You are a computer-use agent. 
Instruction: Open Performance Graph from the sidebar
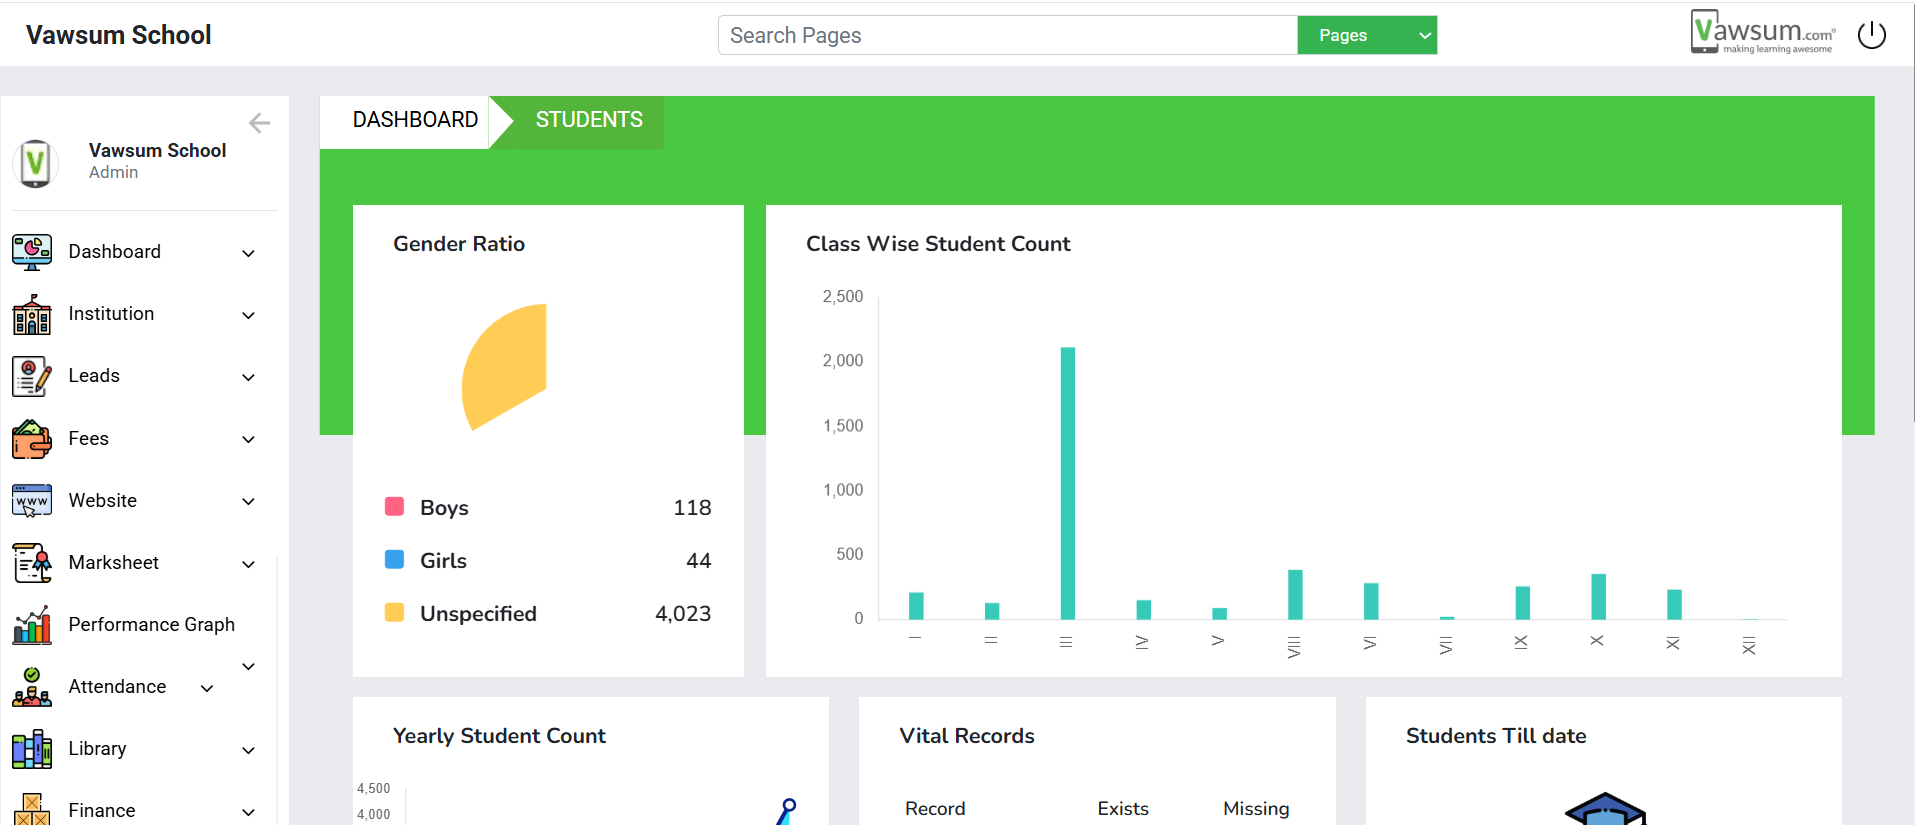[x=151, y=625]
